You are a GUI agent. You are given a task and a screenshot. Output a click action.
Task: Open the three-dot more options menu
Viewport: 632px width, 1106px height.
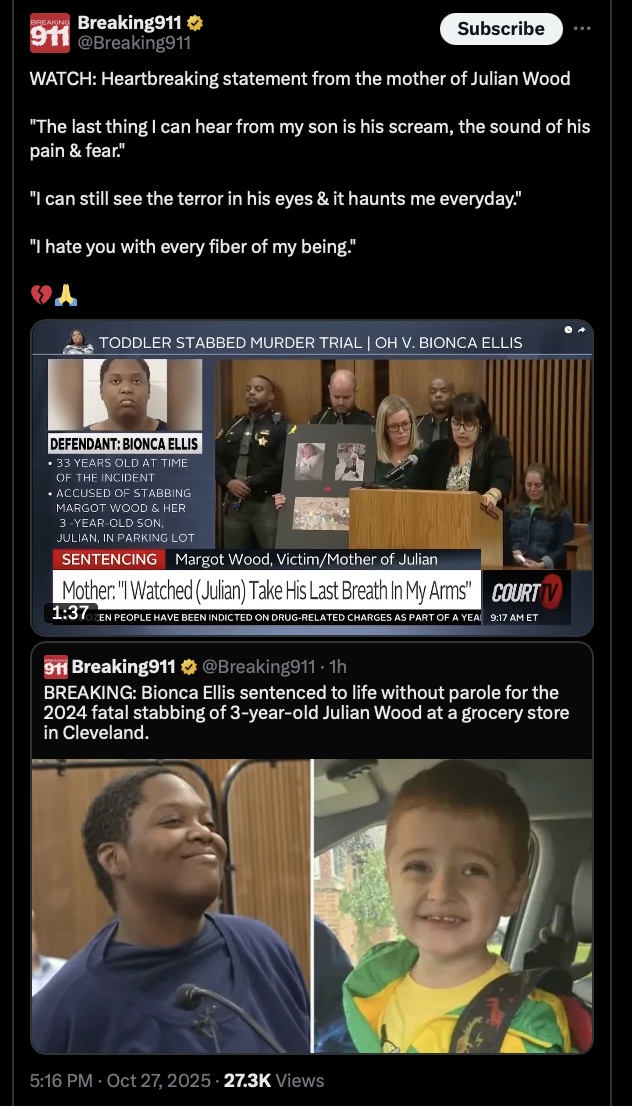coord(582,29)
